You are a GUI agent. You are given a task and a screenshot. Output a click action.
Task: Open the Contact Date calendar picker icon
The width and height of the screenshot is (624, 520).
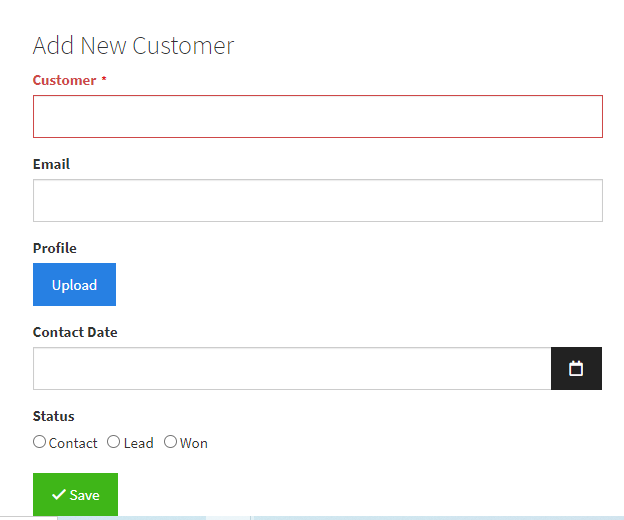tap(576, 368)
